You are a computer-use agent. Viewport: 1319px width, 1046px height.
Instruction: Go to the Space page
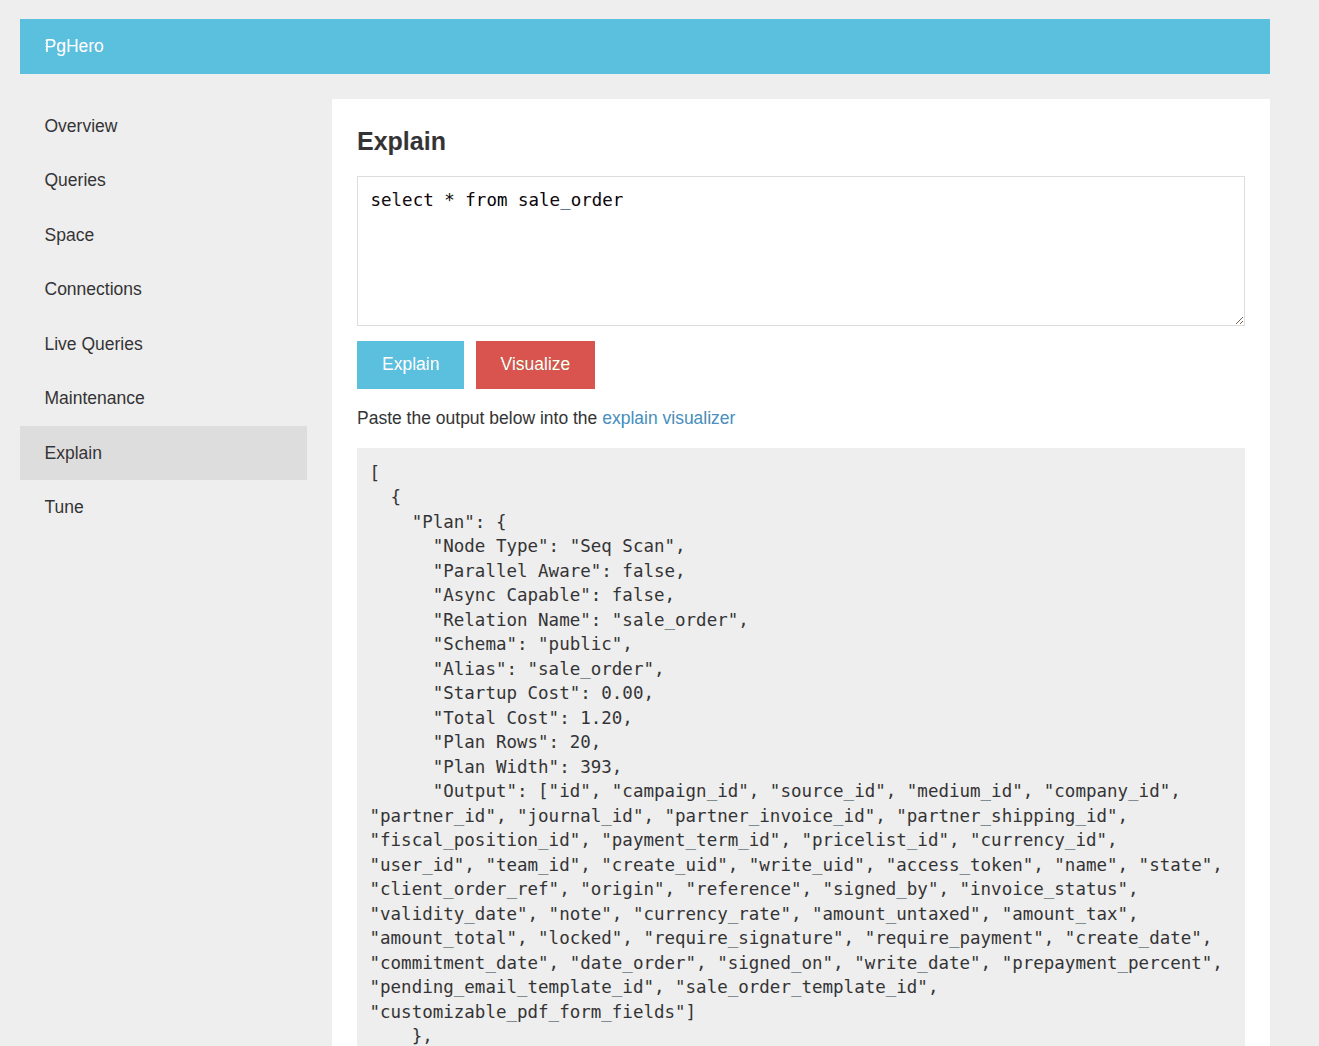69,235
